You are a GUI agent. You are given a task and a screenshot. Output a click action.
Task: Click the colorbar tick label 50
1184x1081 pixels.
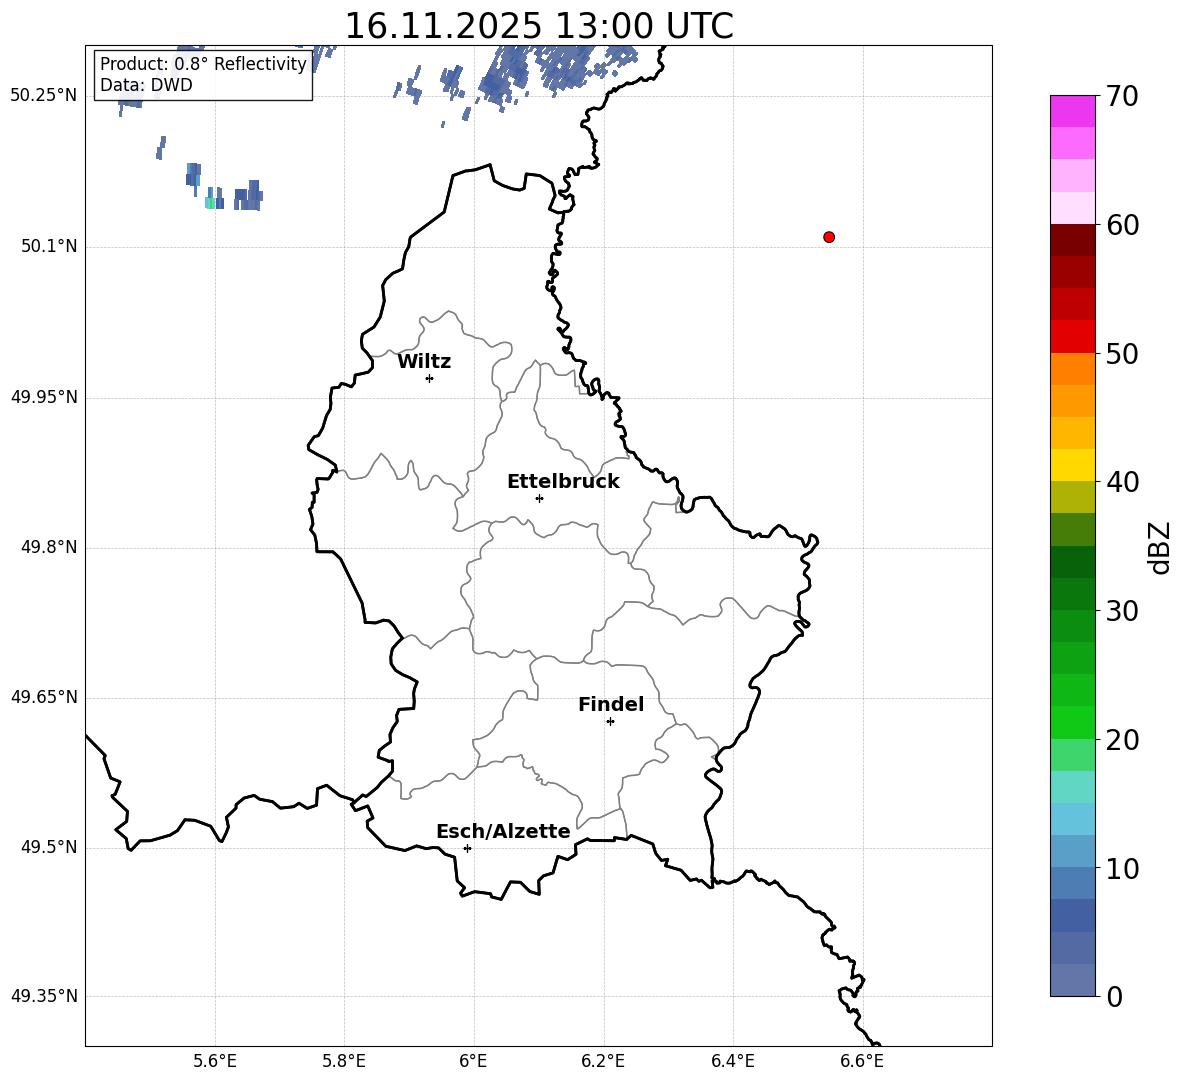(x=1123, y=353)
